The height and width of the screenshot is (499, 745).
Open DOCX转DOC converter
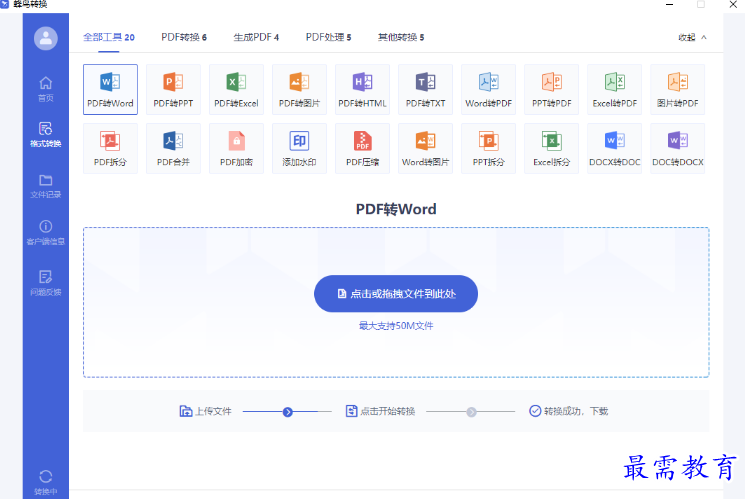(614, 148)
